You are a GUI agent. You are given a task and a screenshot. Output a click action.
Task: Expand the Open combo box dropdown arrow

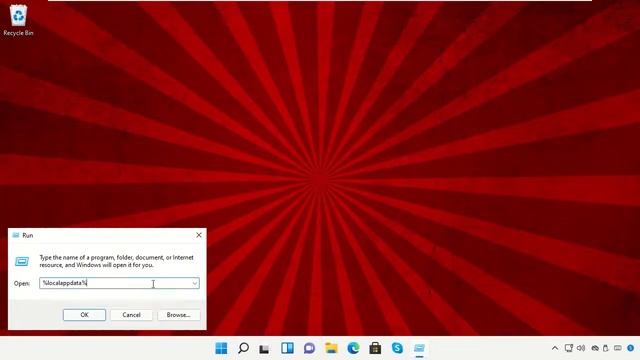click(195, 283)
